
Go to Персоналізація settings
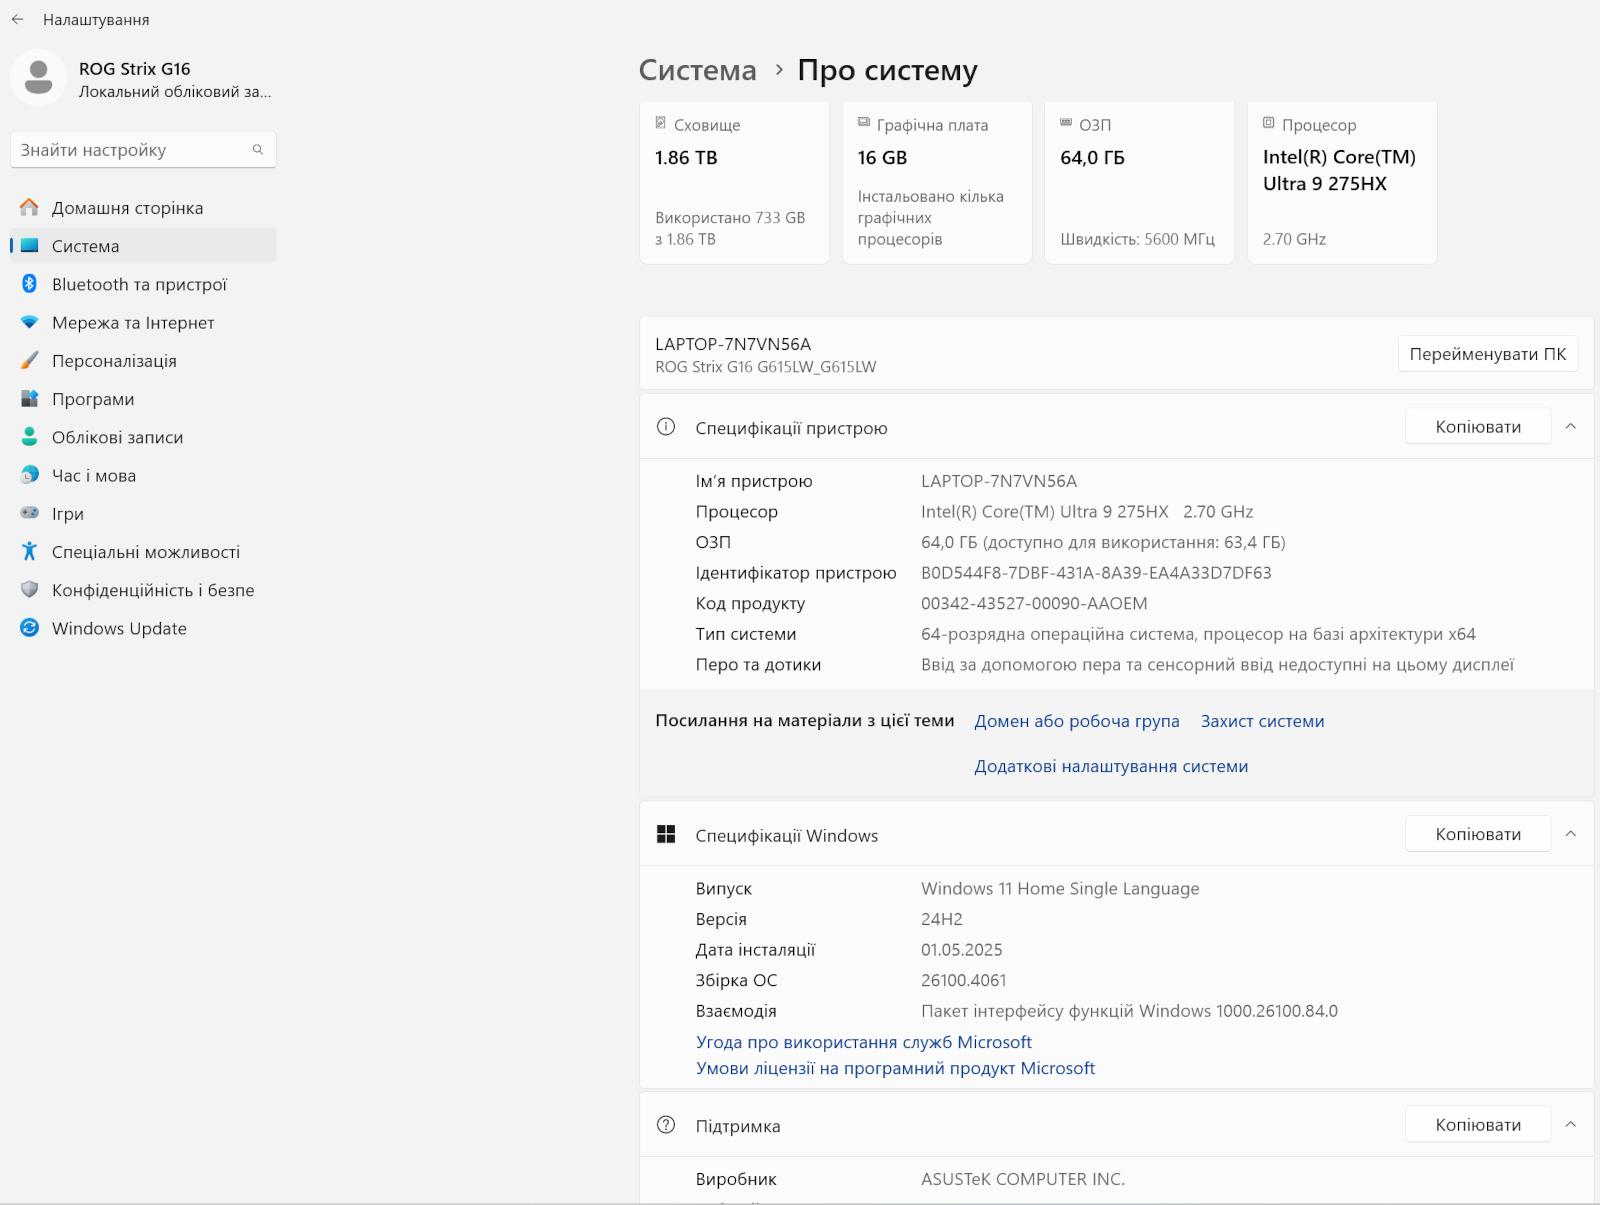(x=144, y=361)
